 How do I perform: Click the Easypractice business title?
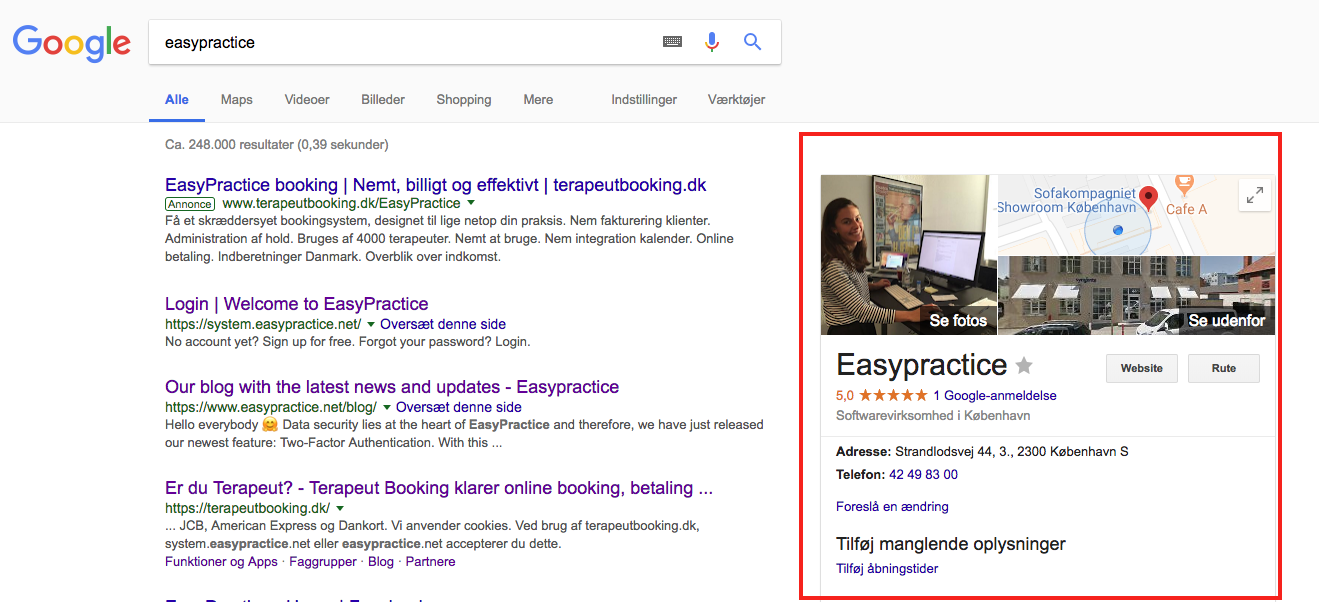coord(922,364)
